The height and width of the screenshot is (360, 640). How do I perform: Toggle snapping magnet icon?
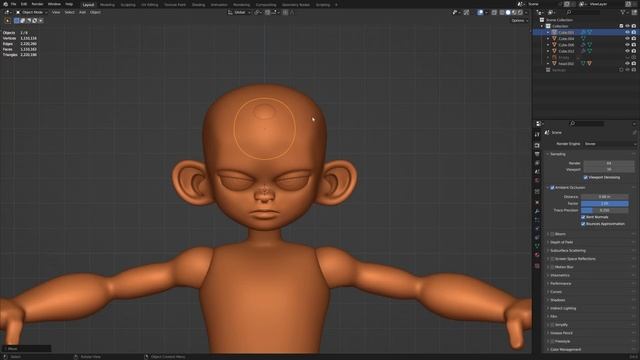coord(267,12)
